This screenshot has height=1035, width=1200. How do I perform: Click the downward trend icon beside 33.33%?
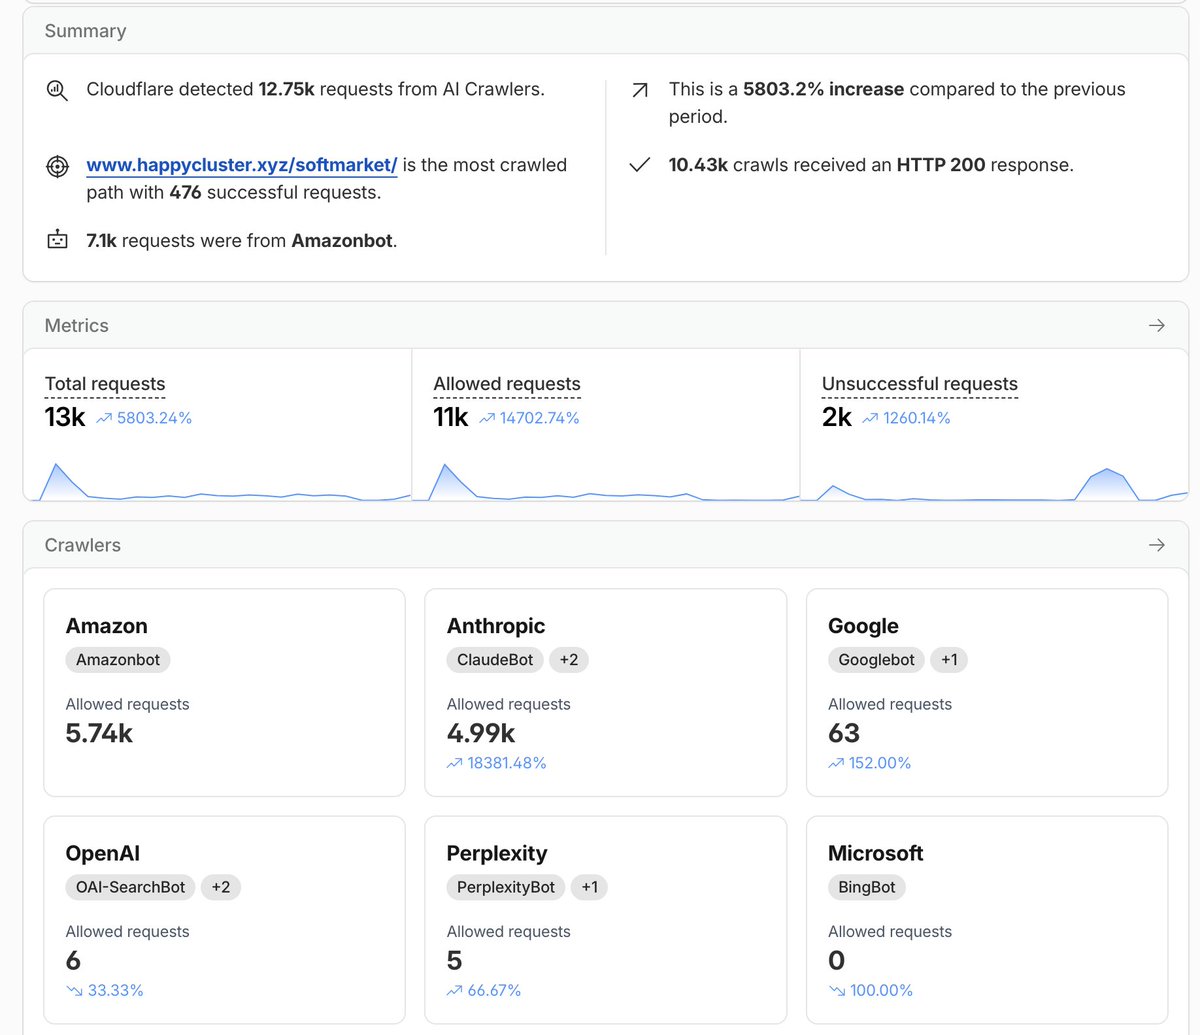pos(74,991)
